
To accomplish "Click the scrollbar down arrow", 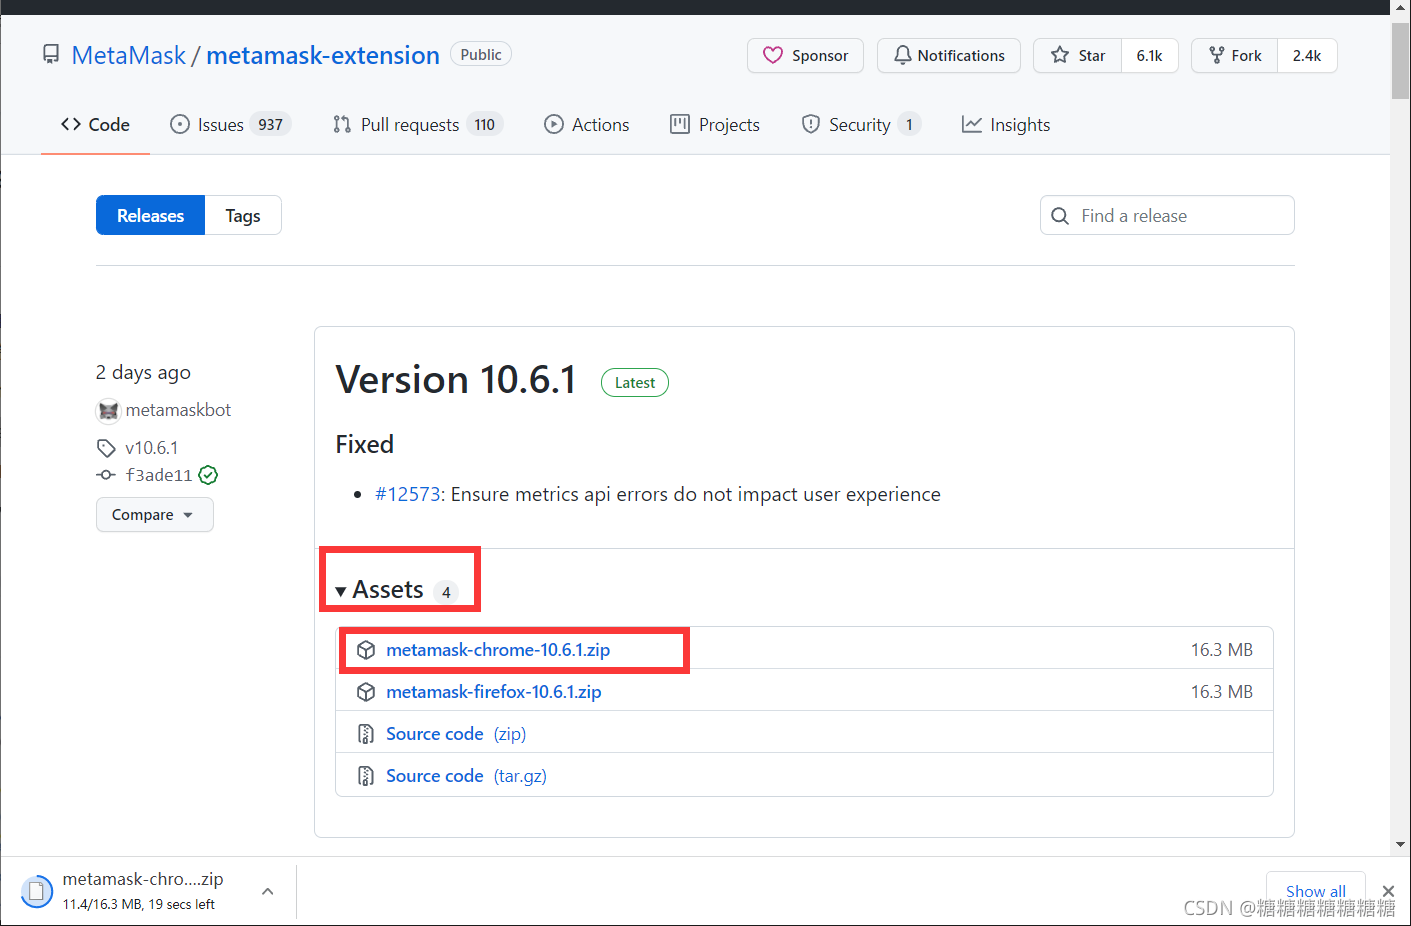I will pos(1400,845).
